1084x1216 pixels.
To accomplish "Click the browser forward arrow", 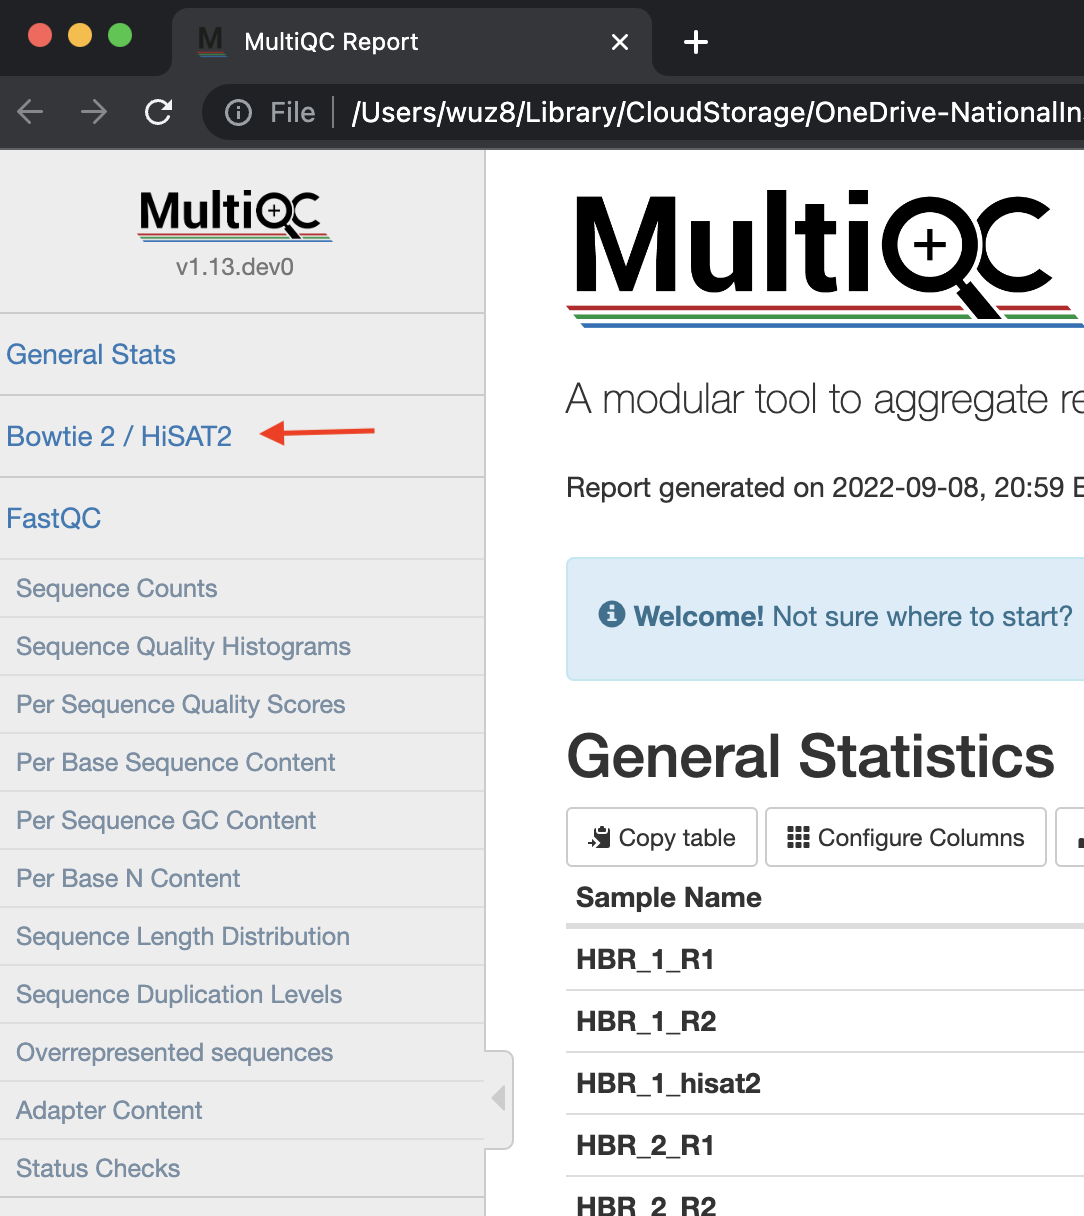I will click(x=94, y=112).
